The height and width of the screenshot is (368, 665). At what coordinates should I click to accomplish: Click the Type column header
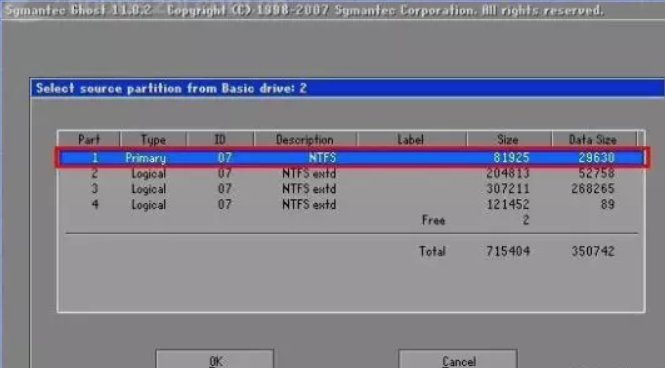pos(153,139)
